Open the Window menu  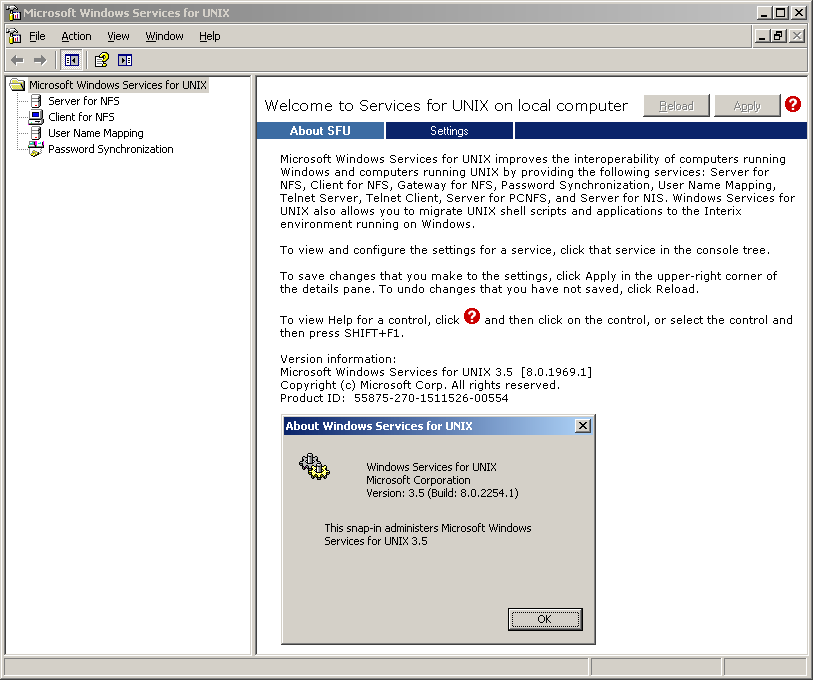[164, 36]
